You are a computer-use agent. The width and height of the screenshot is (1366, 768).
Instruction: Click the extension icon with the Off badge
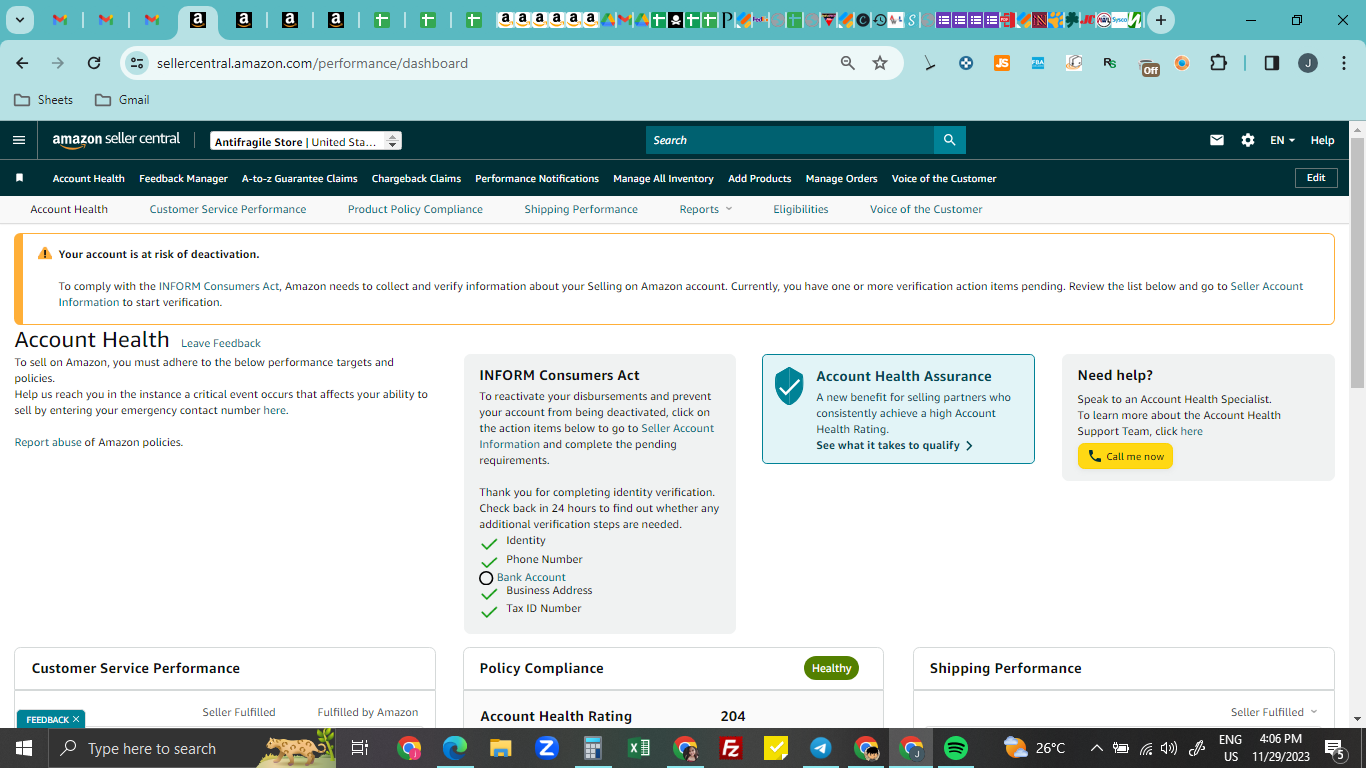click(1149, 66)
